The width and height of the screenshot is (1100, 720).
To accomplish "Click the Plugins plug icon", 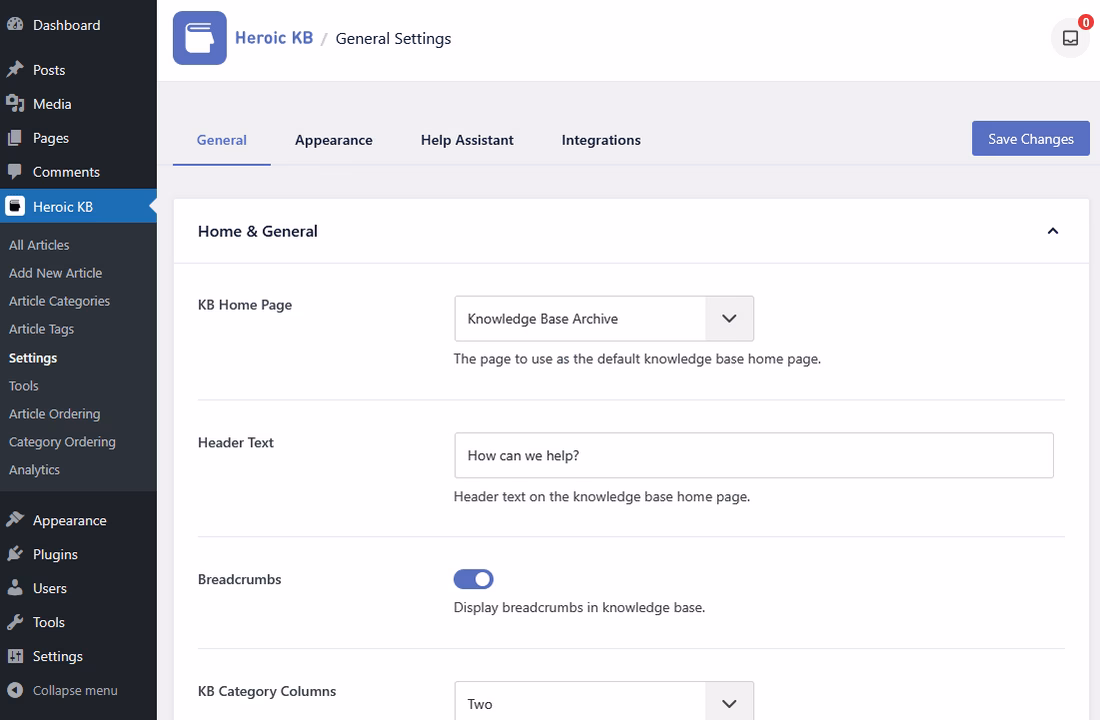I will pyautogui.click(x=15, y=554).
